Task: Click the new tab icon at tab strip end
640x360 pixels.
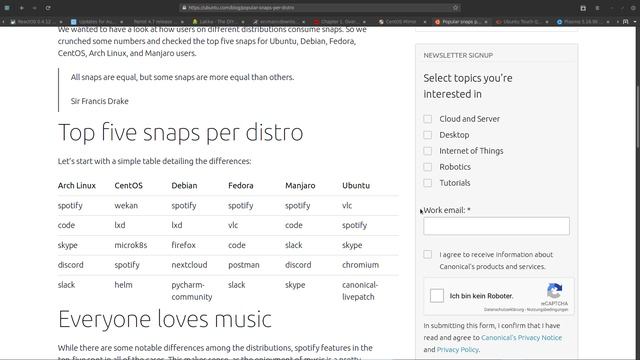Action: [x=625, y=22]
